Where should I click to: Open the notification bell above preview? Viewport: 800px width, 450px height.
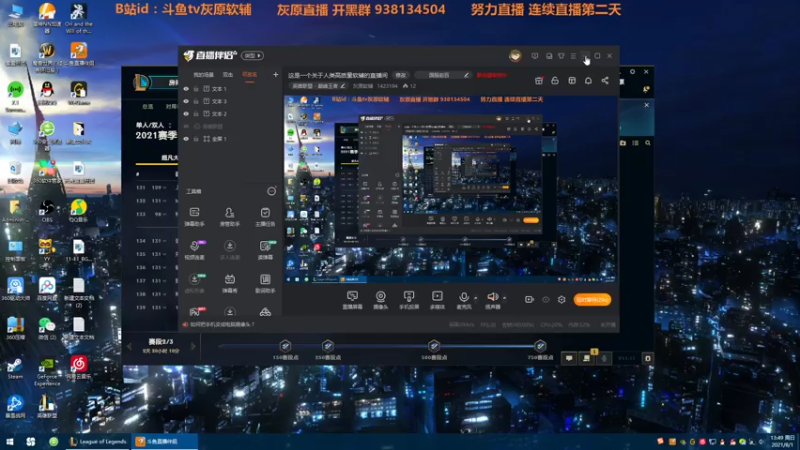[x=588, y=81]
